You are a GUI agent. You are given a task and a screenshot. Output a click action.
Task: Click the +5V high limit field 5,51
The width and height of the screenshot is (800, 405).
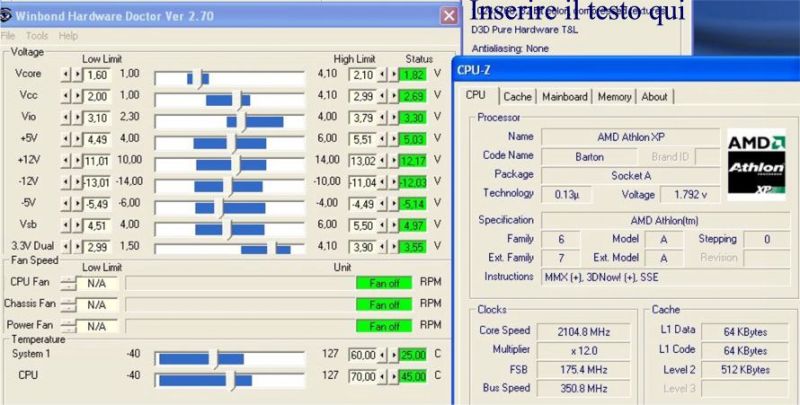click(x=363, y=139)
